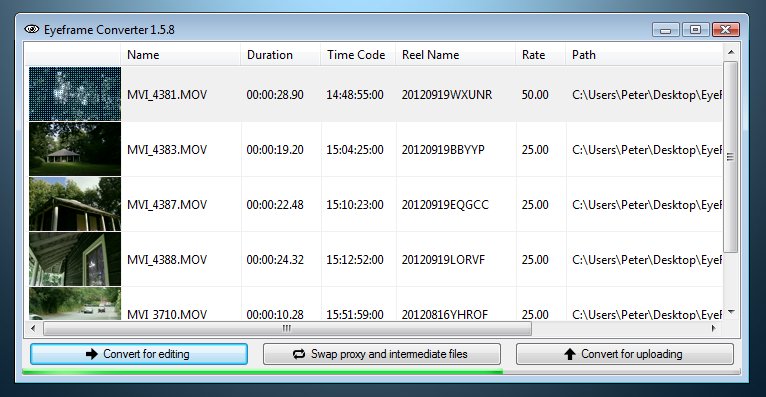Click the horizontal scrollbar thumb

coord(287,329)
